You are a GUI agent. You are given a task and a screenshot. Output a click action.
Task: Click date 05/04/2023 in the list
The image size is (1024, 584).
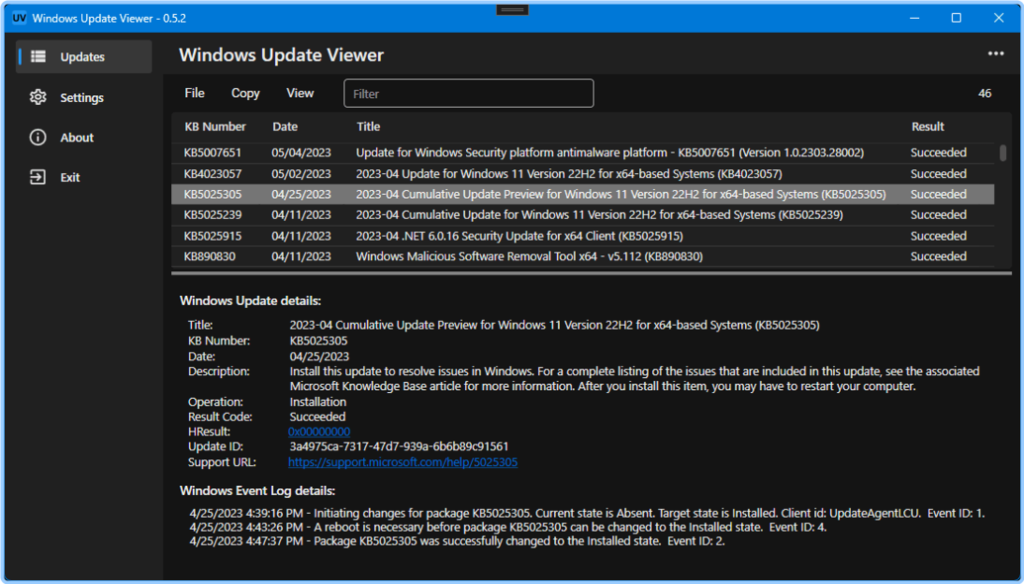[x=301, y=153]
